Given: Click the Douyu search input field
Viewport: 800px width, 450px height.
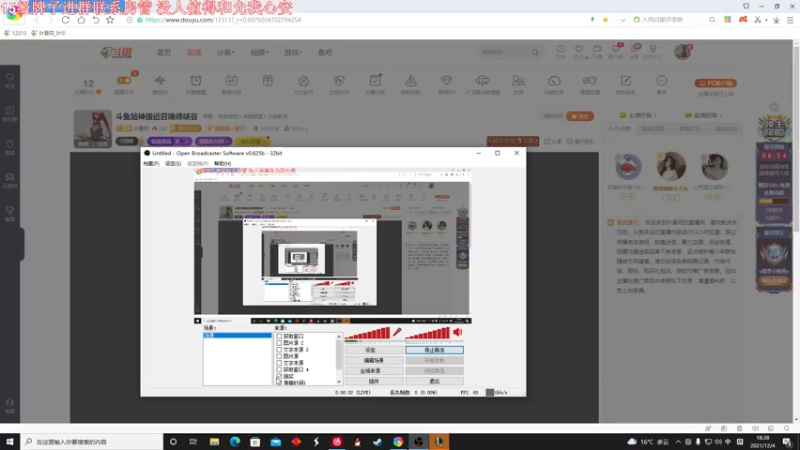Looking at the screenshot, I should [x=504, y=52].
